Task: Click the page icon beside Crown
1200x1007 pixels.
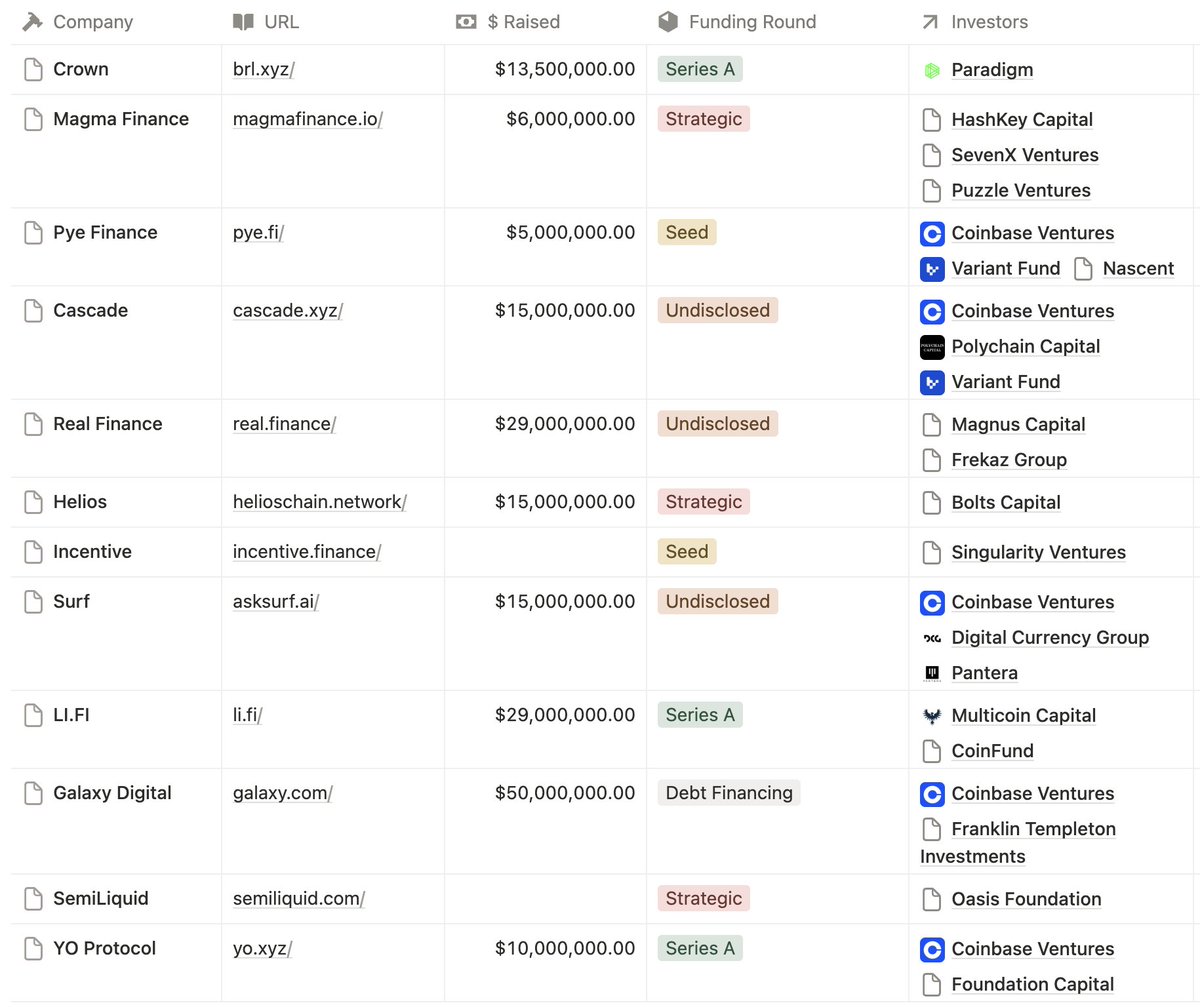Action: pyautogui.click(x=31, y=70)
